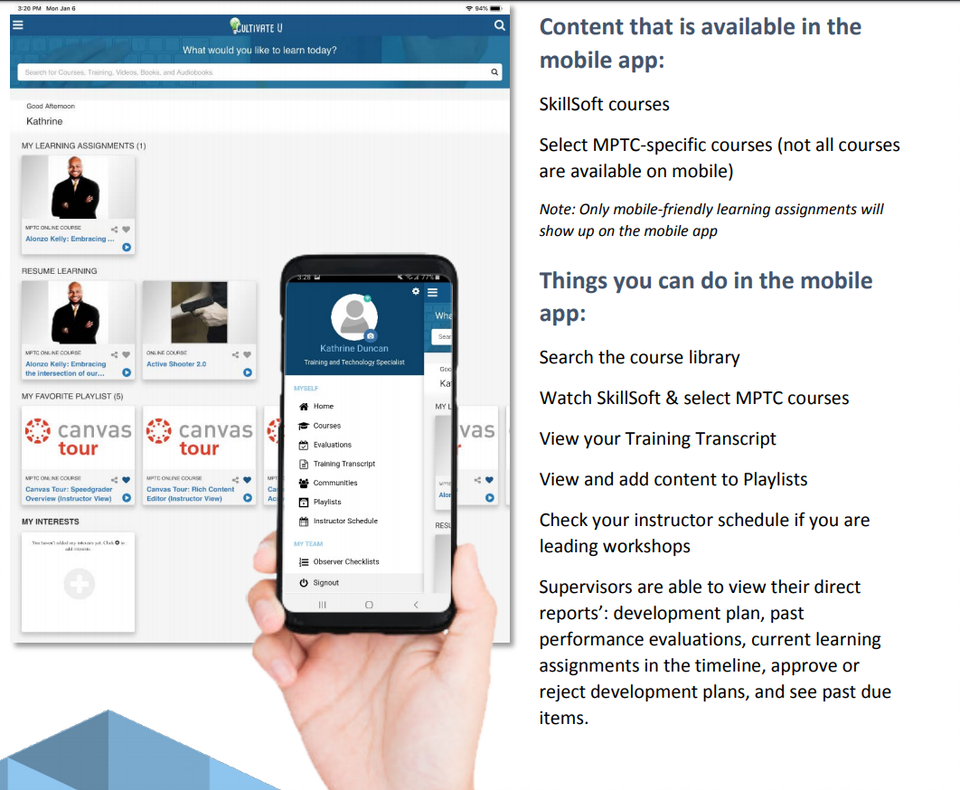Share the Active Shooter 2.0 course

(236, 355)
